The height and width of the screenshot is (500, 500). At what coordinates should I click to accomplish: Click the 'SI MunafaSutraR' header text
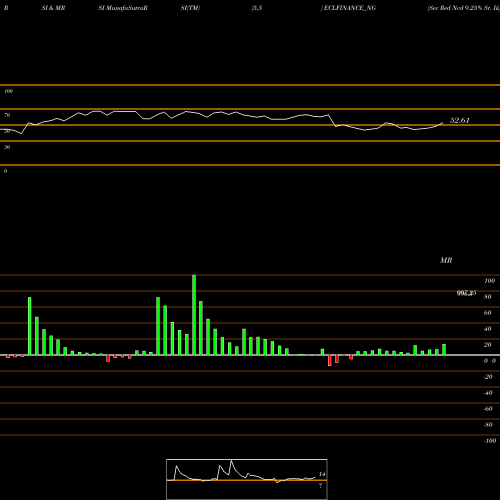coord(123,8)
